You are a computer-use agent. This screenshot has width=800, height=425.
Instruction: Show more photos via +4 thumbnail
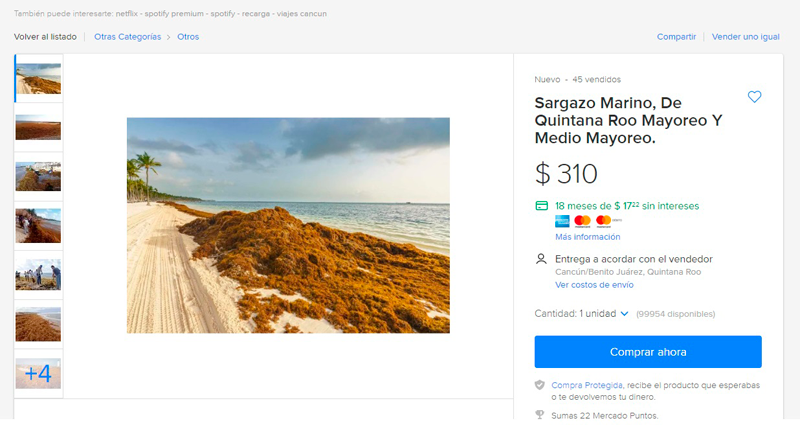(38, 373)
